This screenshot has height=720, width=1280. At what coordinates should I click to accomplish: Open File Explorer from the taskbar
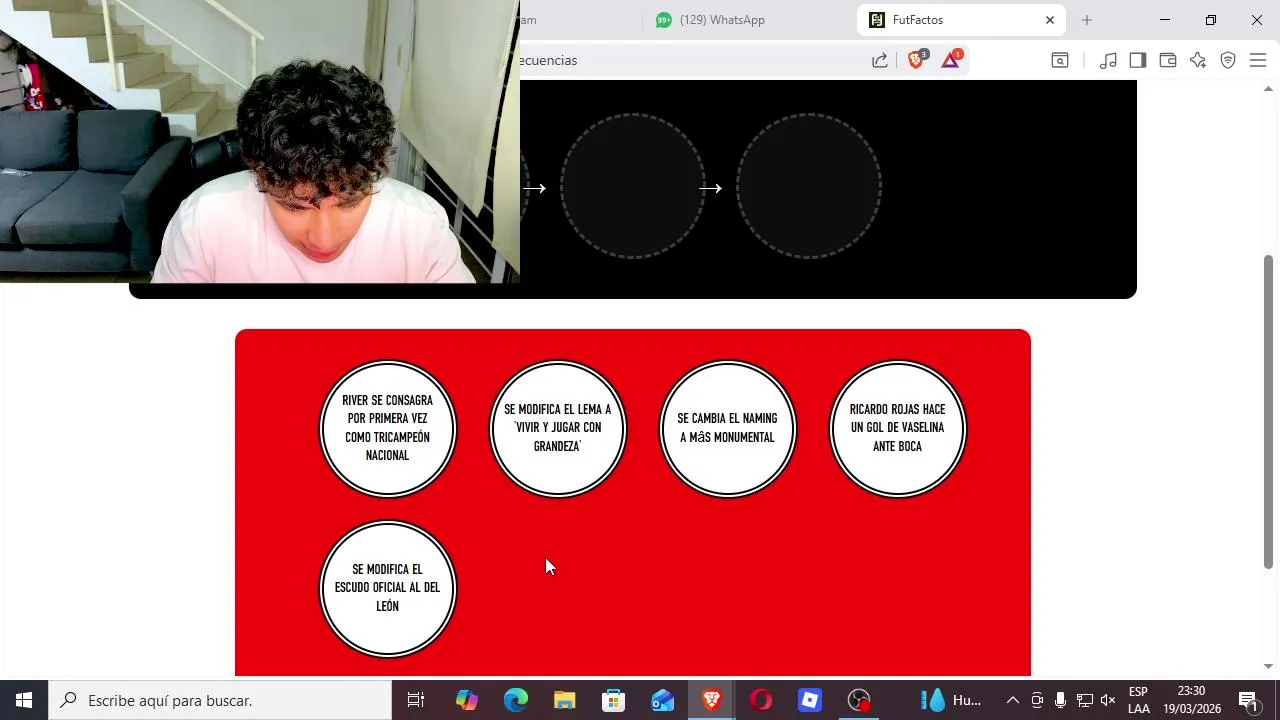[564, 700]
